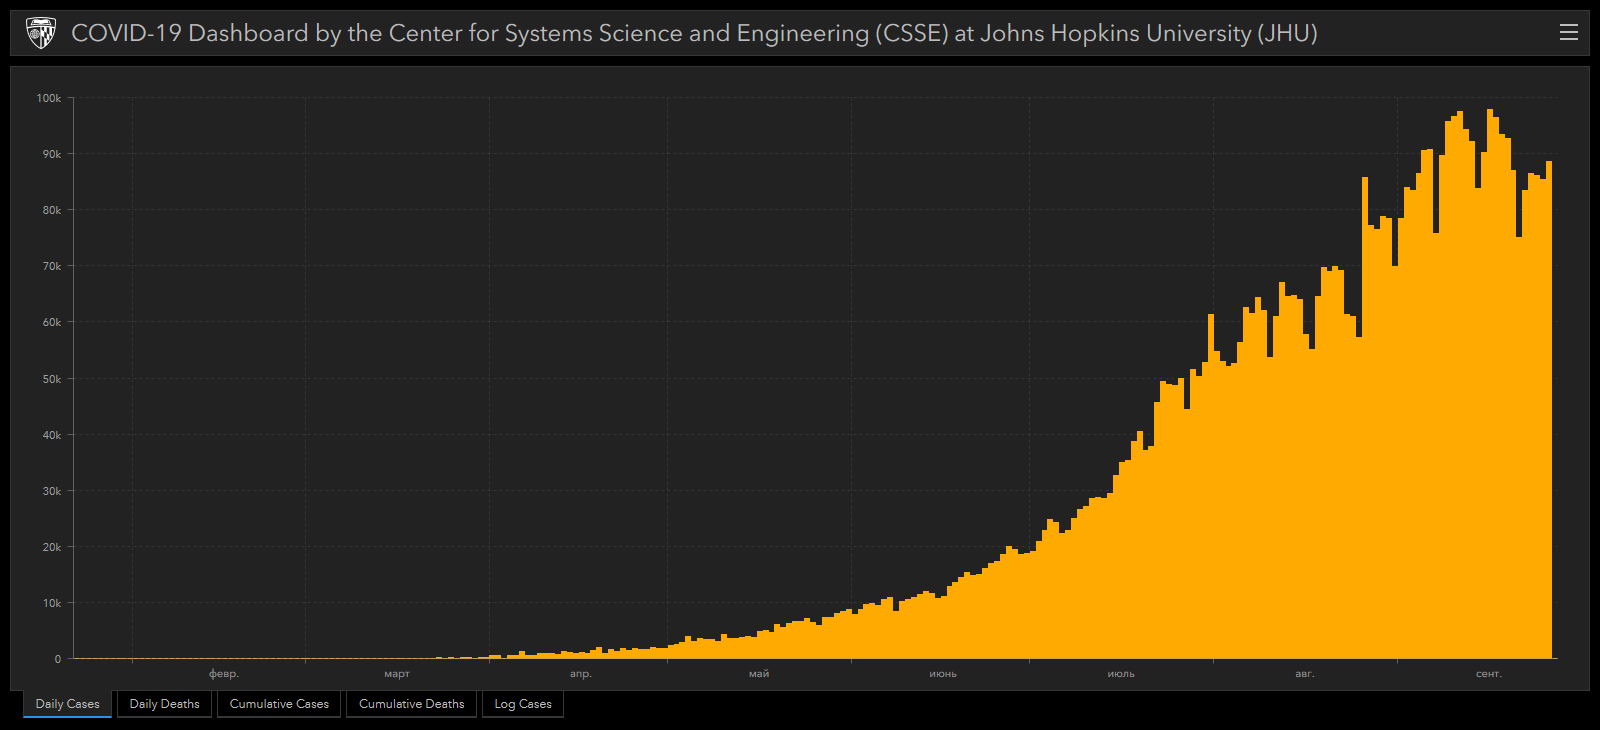The width and height of the screenshot is (1600, 730).
Task: Click the 100k y-axis label
Action: [49, 98]
